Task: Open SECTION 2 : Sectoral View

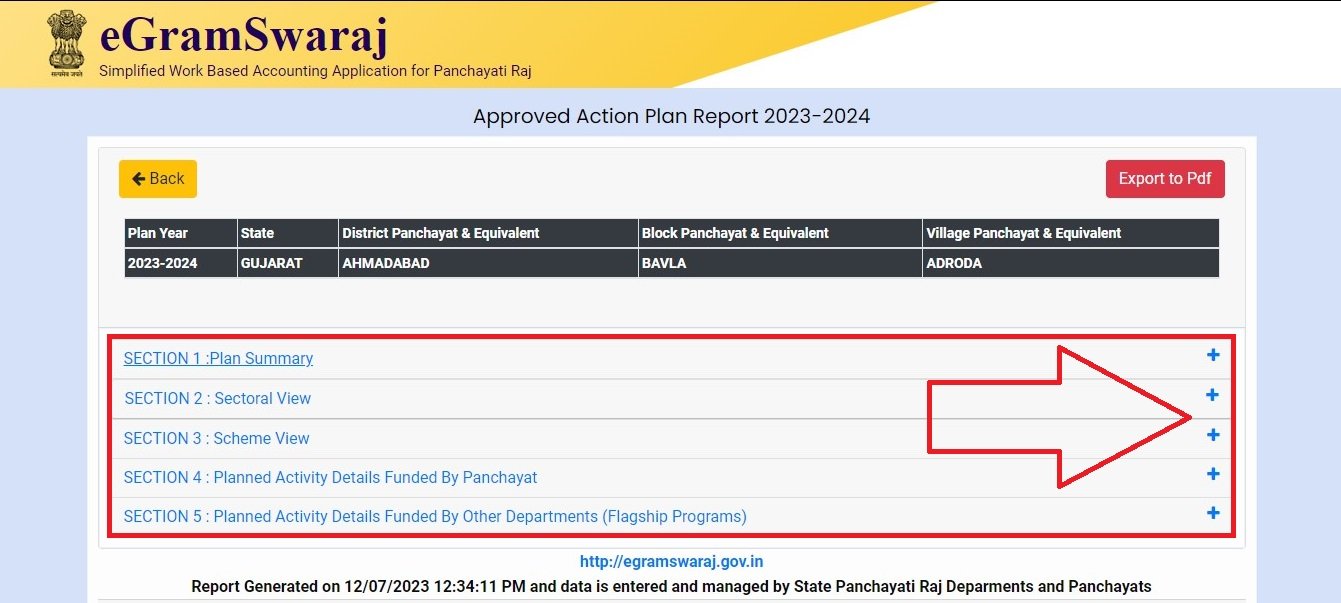Action: point(218,398)
